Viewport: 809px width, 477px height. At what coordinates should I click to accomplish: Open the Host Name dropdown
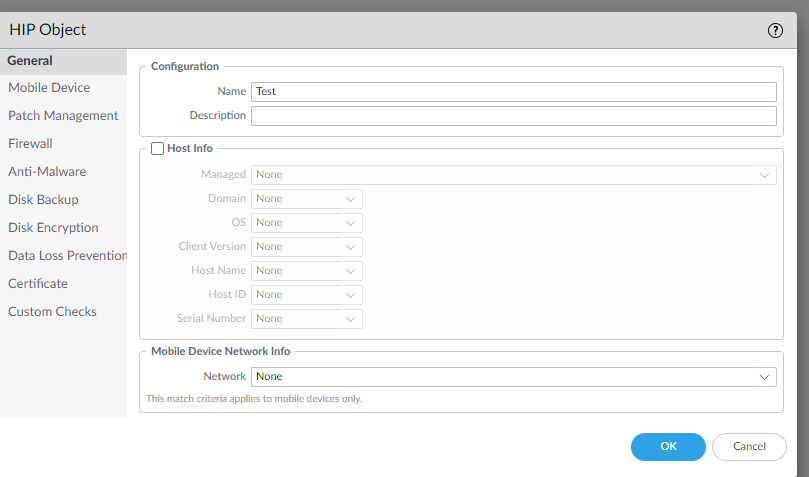(307, 270)
